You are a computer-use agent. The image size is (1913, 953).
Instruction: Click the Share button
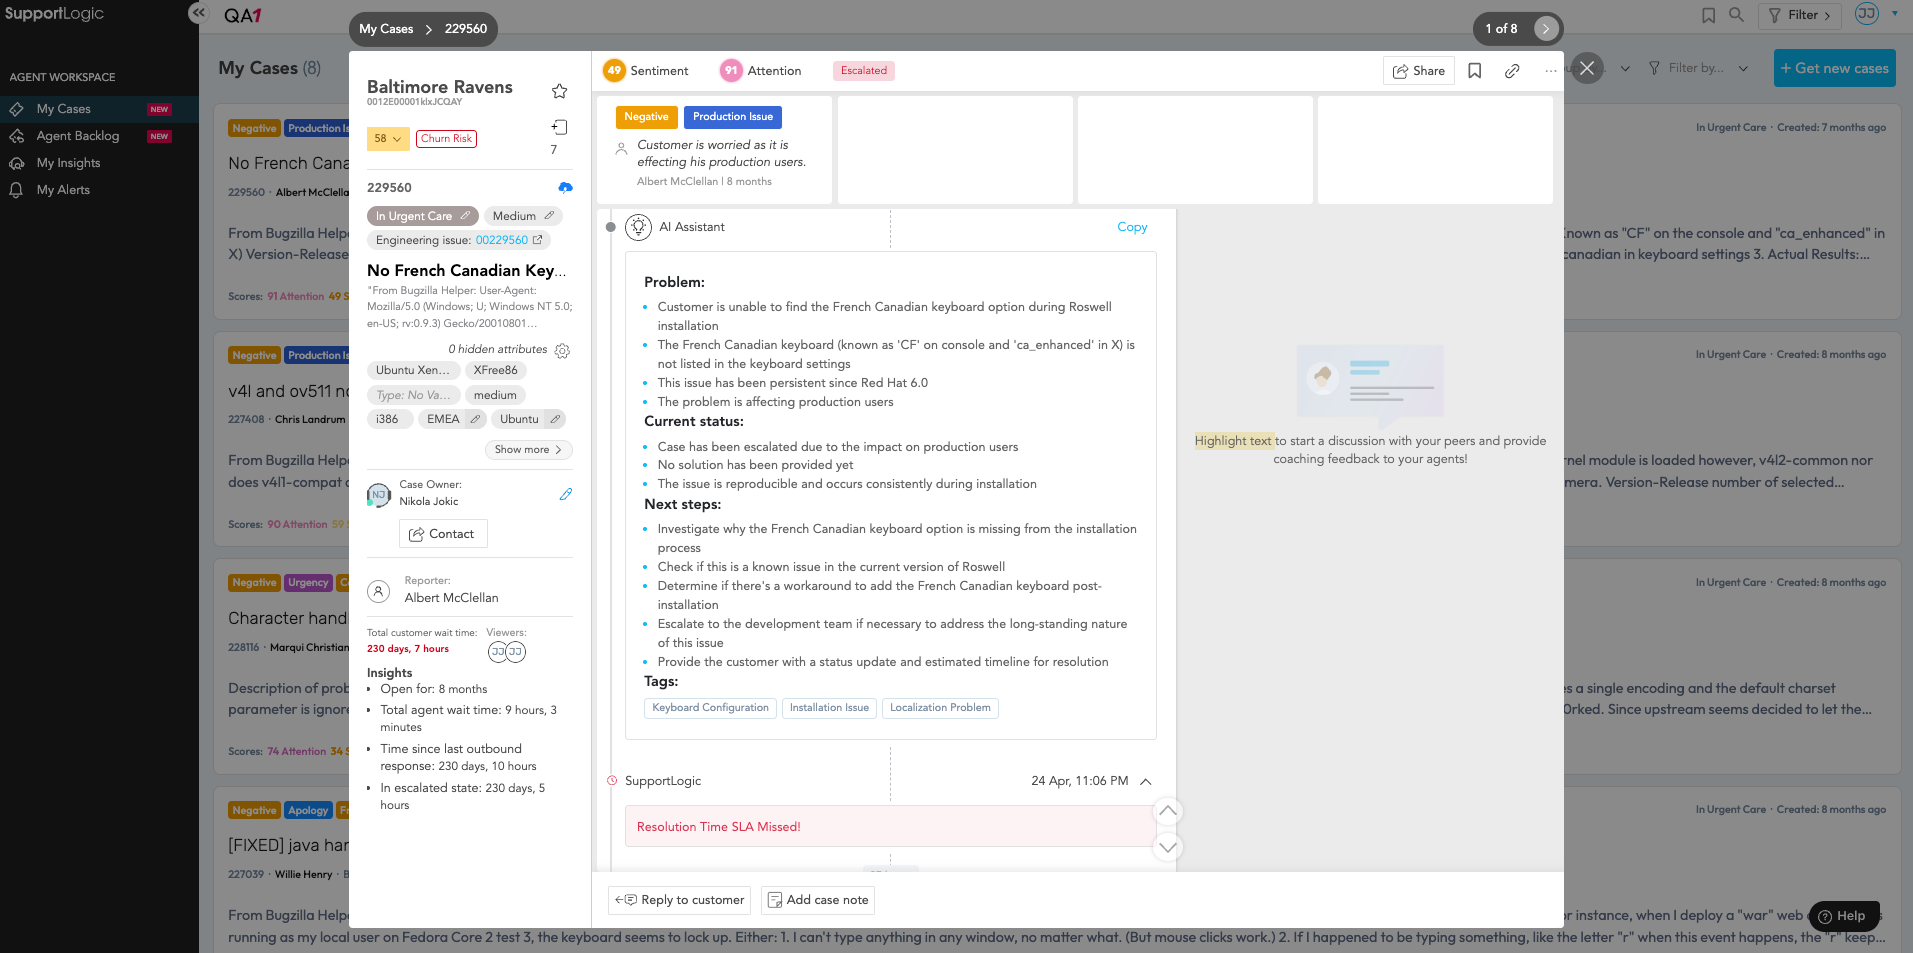click(1419, 70)
